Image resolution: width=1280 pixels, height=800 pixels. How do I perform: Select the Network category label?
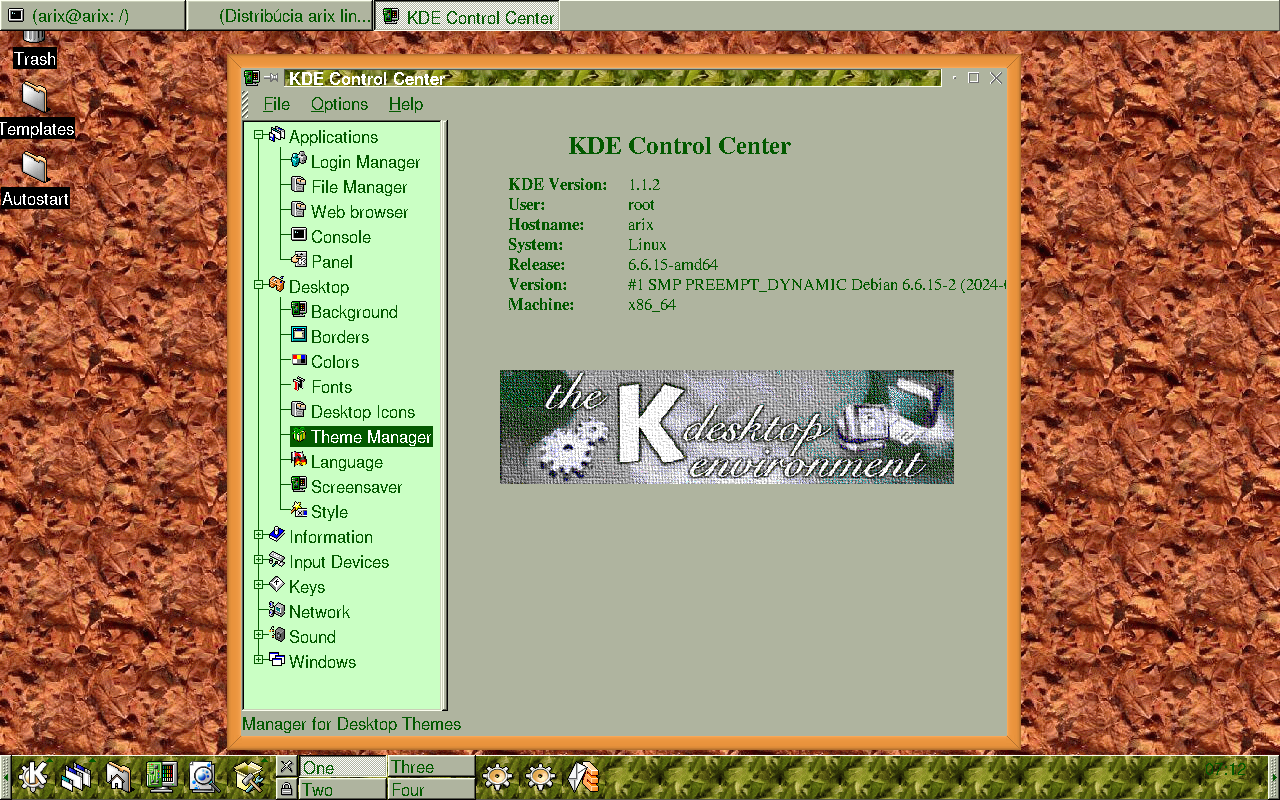pyautogui.click(x=319, y=612)
